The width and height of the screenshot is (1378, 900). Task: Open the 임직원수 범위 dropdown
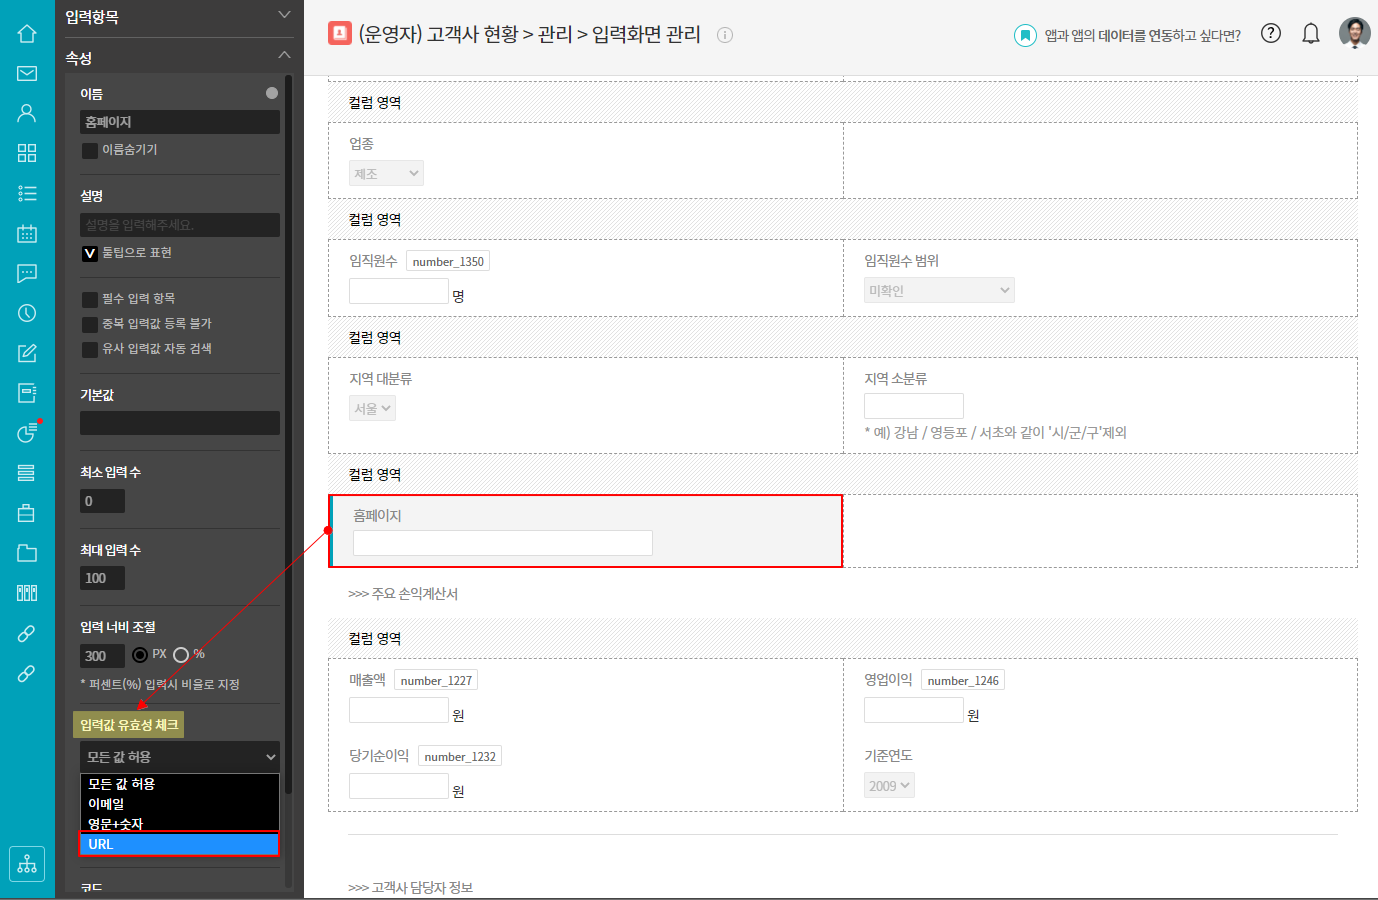[x=939, y=290]
